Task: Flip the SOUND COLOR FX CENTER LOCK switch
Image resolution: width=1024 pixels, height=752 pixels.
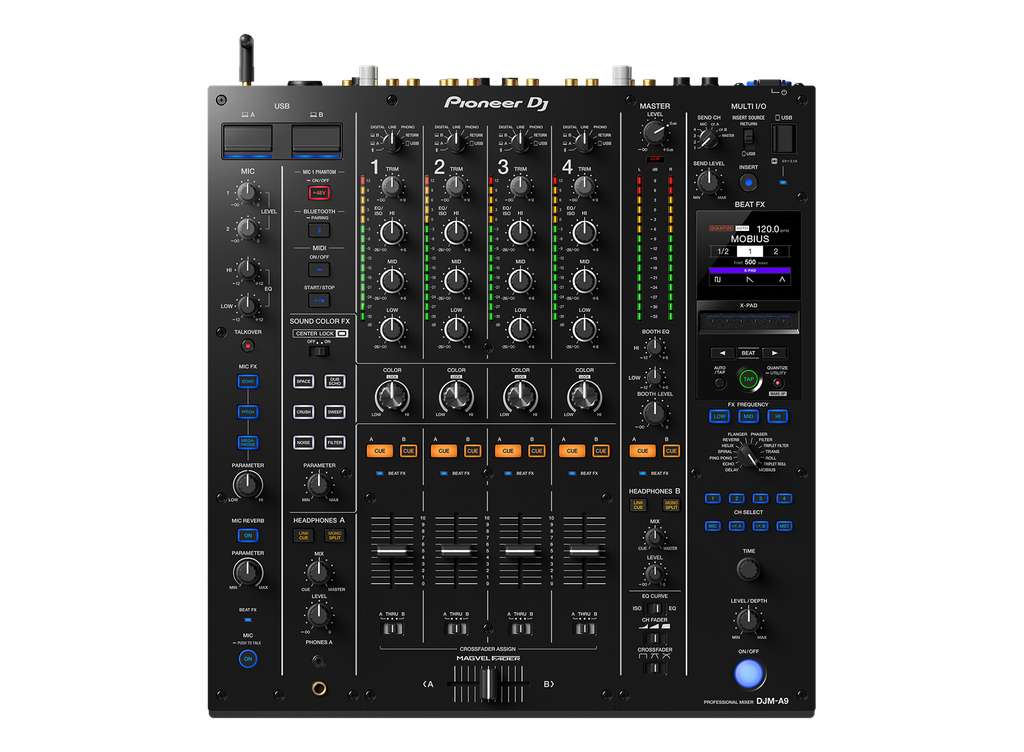Action: pyautogui.click(x=320, y=352)
